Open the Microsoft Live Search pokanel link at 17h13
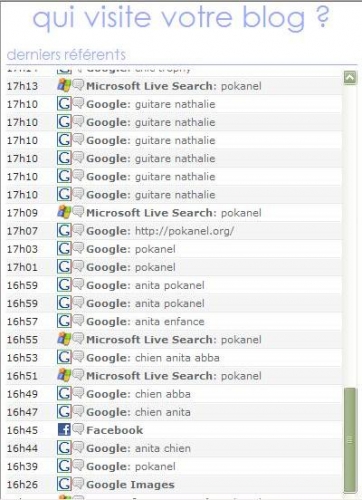The image size is (362, 500). tap(174, 86)
